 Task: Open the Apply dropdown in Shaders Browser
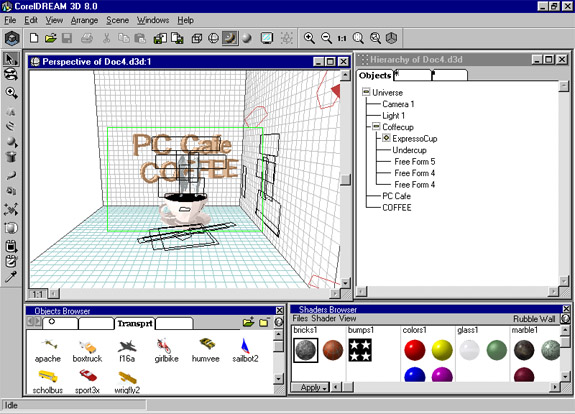[x=310, y=387]
